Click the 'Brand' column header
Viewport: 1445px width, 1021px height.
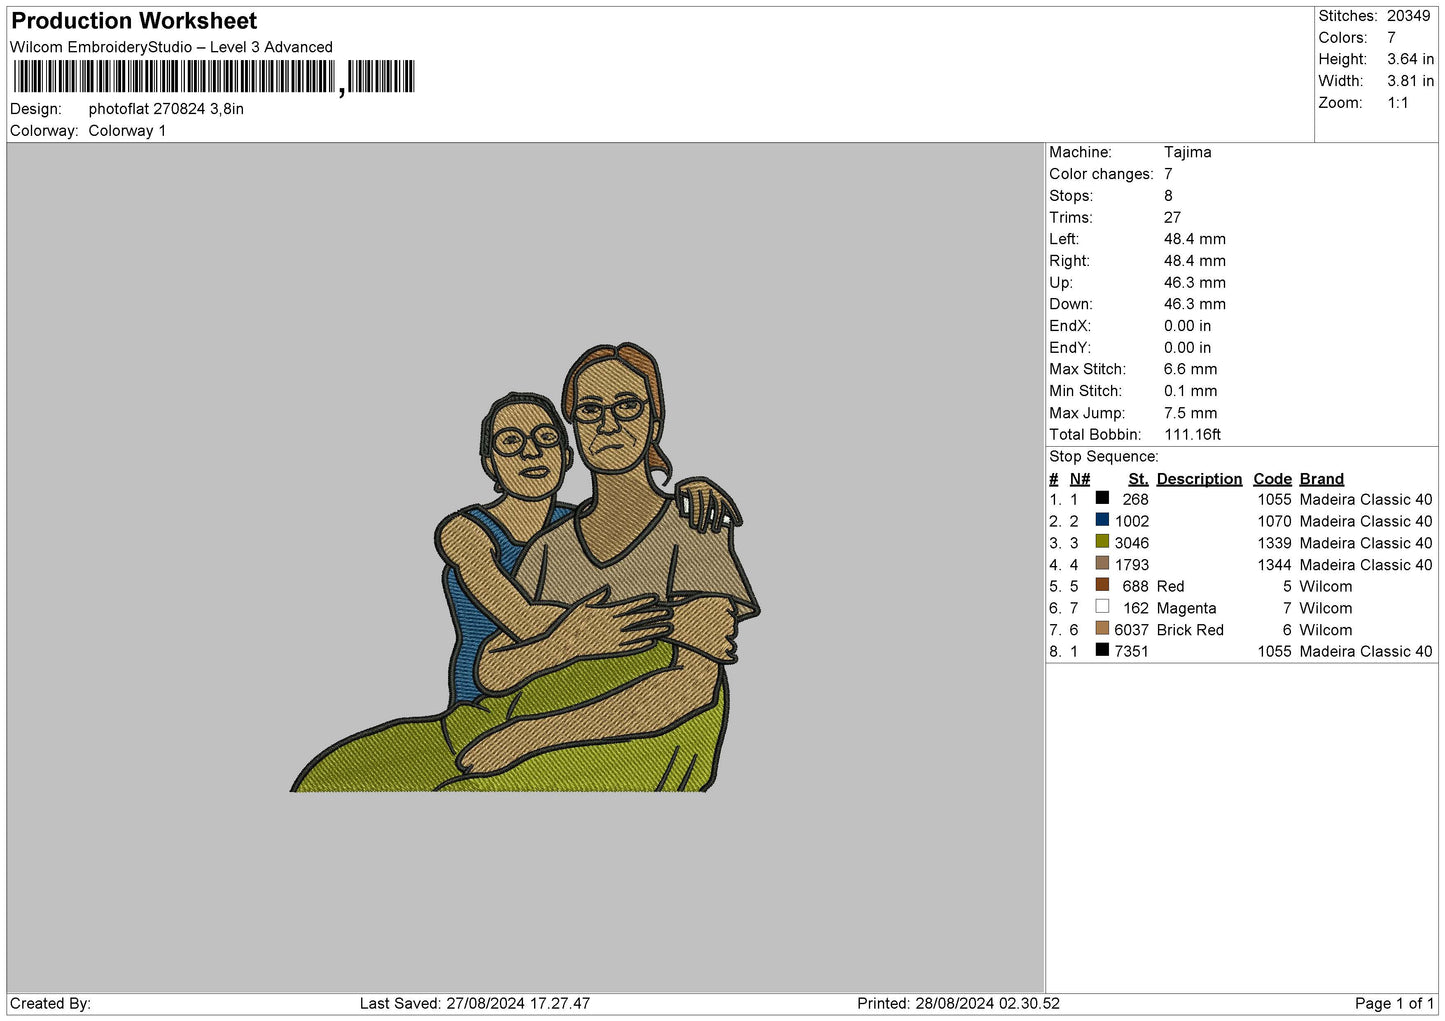point(1321,479)
